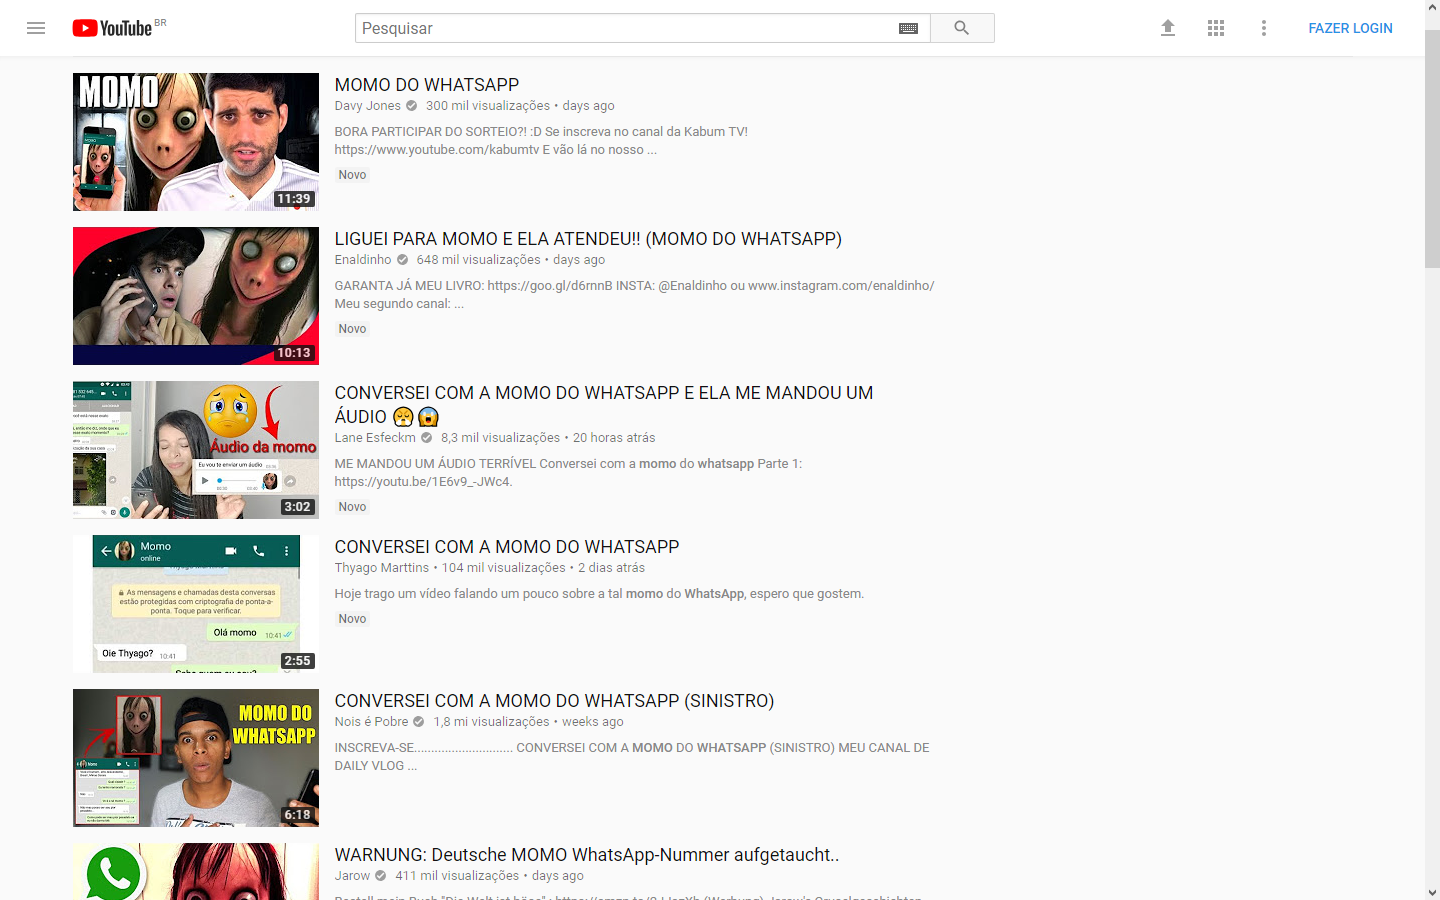
Task: Click the vertical scrollbar thumb
Action: [1432, 148]
